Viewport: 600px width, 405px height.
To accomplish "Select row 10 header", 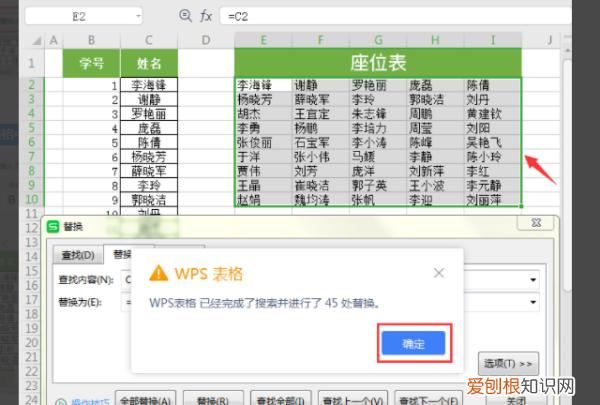I will pos(32,199).
